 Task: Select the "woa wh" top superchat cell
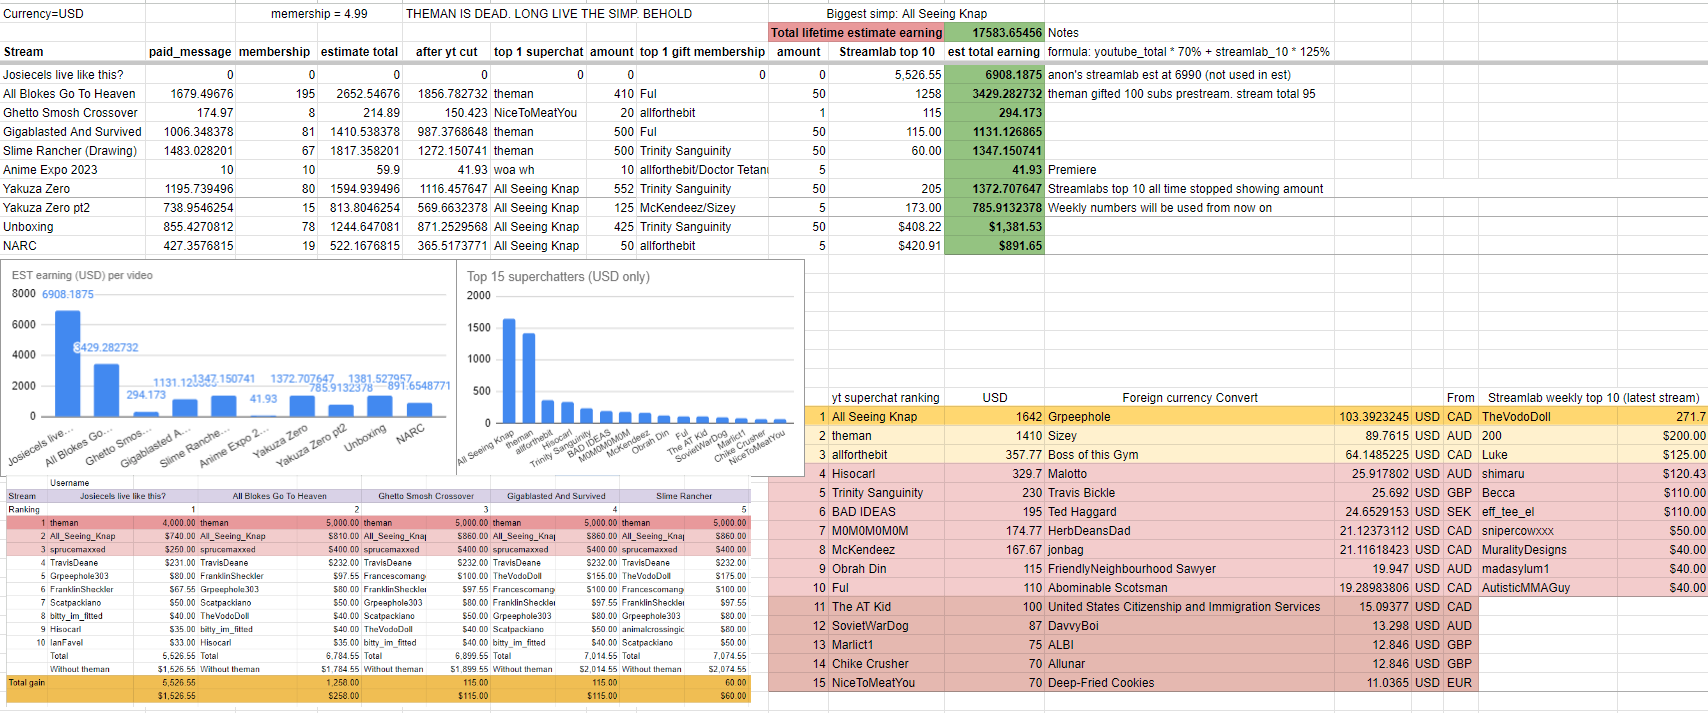tap(514, 170)
